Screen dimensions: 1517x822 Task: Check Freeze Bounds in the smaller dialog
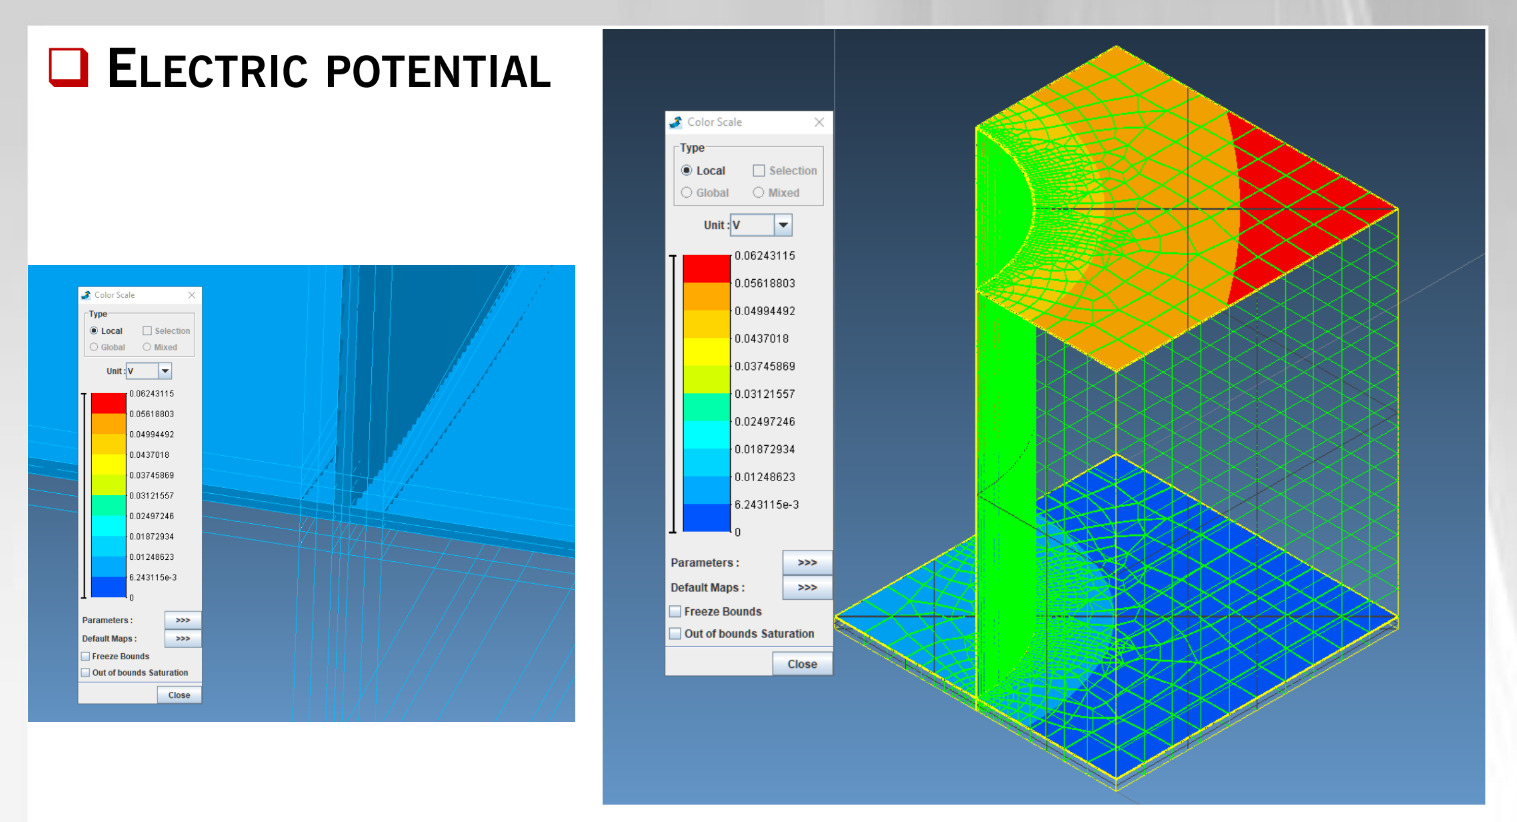(86, 656)
